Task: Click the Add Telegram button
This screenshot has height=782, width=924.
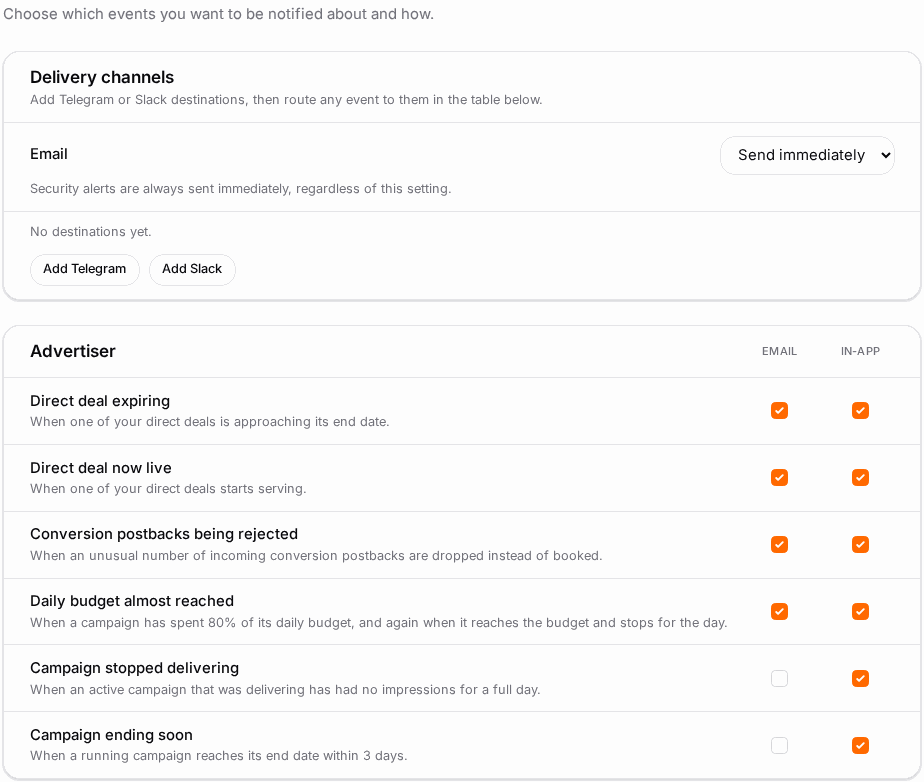Action: point(85,269)
